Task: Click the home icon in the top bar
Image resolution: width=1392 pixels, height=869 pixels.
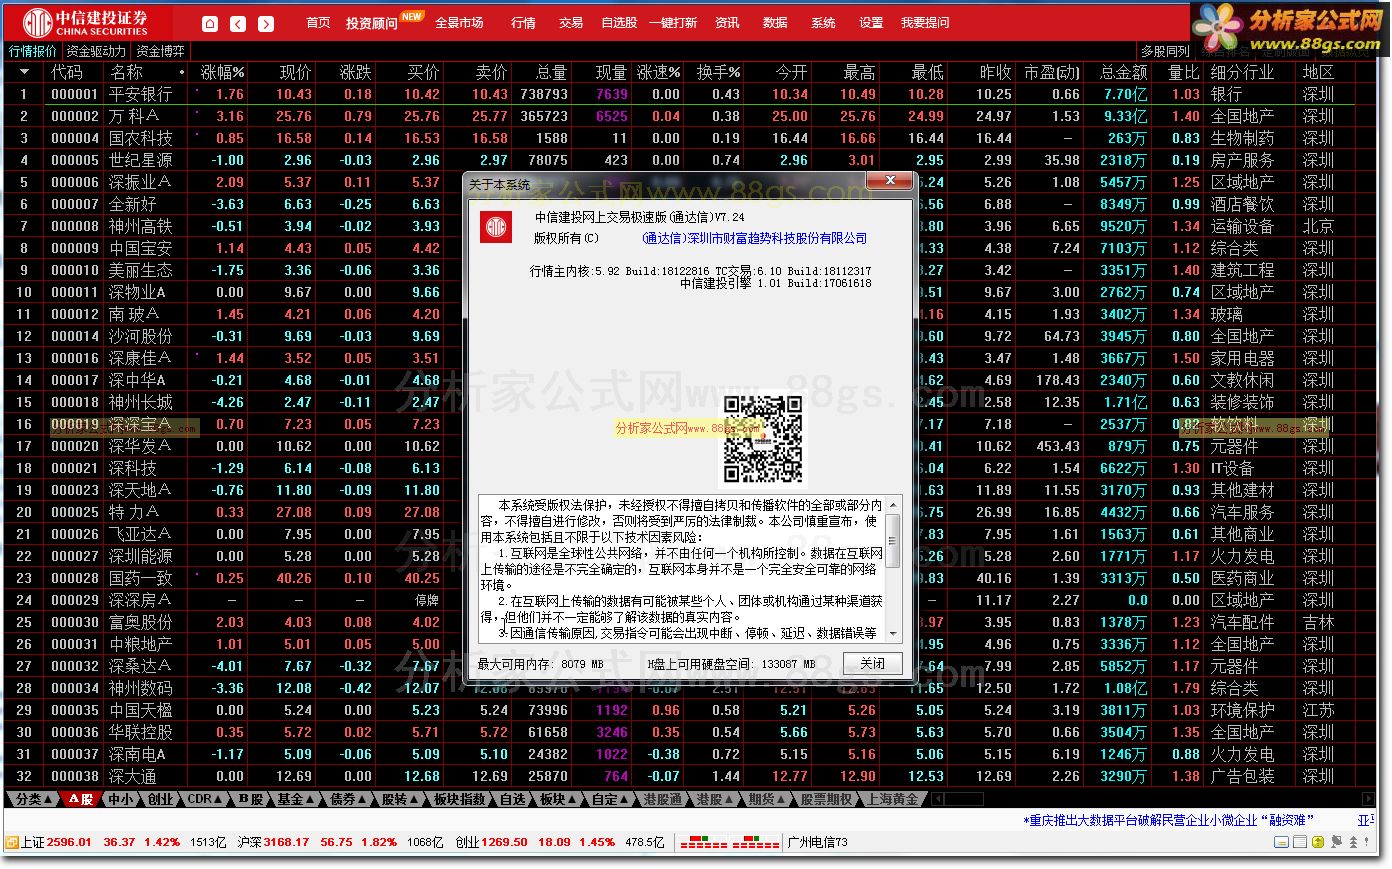Action: click(210, 23)
